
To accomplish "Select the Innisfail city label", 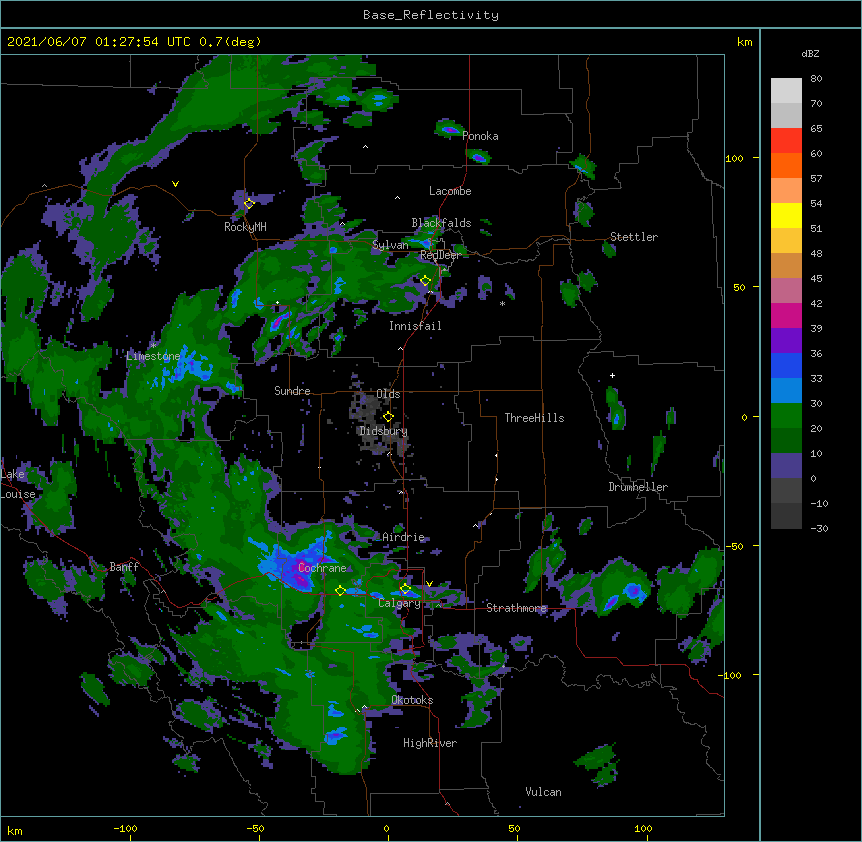I will point(415,326).
